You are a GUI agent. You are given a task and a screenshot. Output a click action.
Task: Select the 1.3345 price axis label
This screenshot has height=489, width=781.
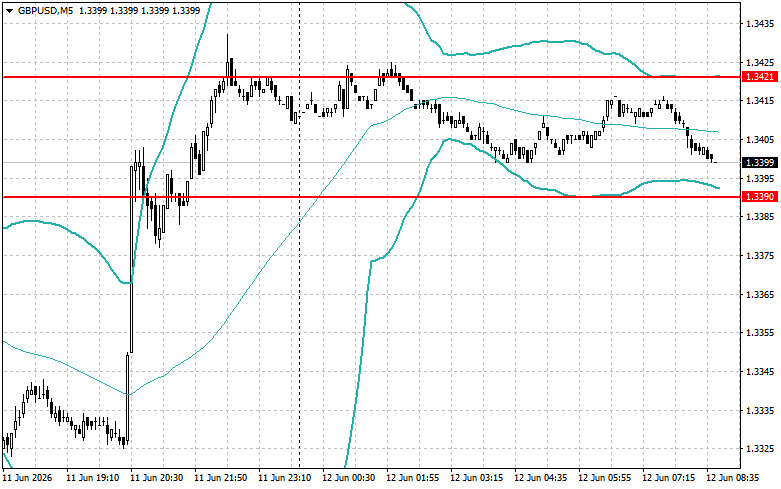click(x=760, y=371)
